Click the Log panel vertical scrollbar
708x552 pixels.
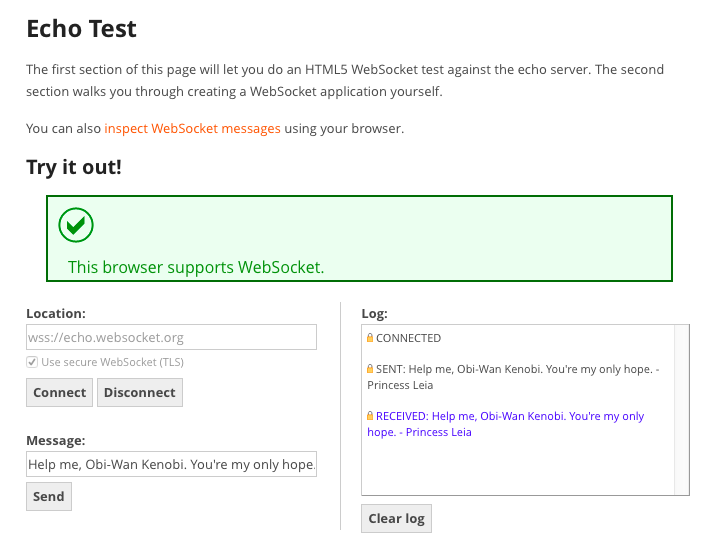click(x=682, y=409)
